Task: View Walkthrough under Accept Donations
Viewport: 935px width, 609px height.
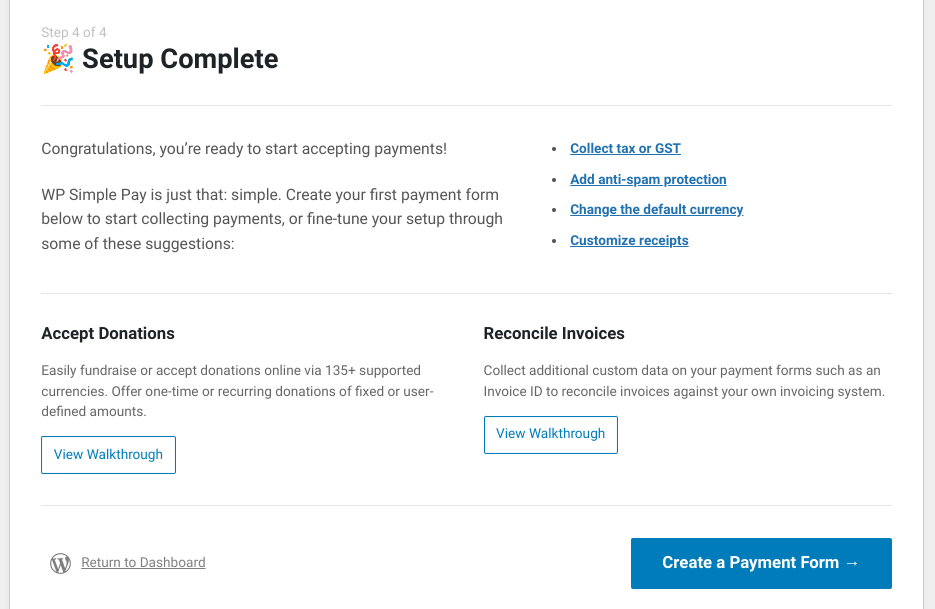Action: point(108,454)
